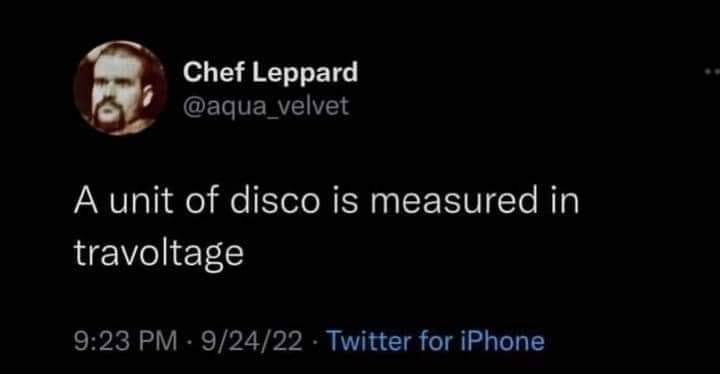The height and width of the screenshot is (374, 720).
Task: Open the Twitter for iPhone source link
Action: point(435,341)
